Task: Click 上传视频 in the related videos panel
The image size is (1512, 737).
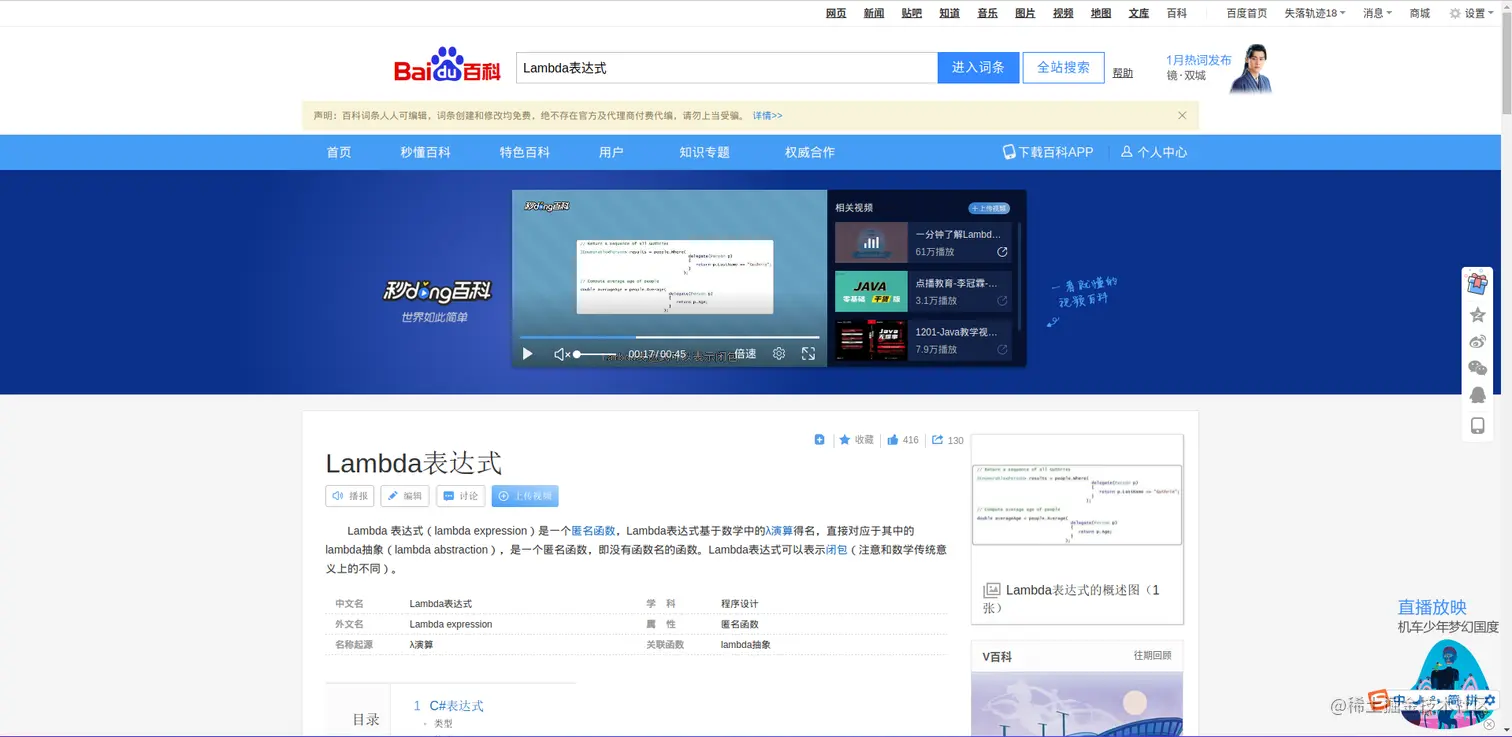Action: point(989,208)
